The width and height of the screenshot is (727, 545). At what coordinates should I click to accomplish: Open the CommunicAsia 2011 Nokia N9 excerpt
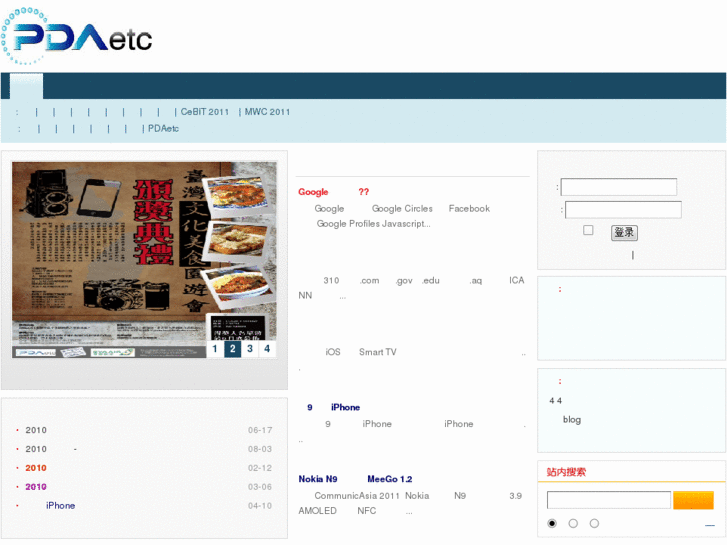410,503
